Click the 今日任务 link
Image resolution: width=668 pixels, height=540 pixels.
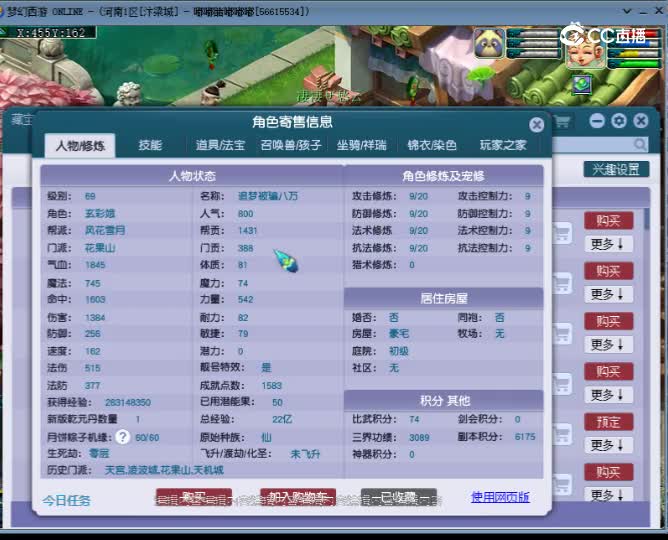[x=66, y=500]
